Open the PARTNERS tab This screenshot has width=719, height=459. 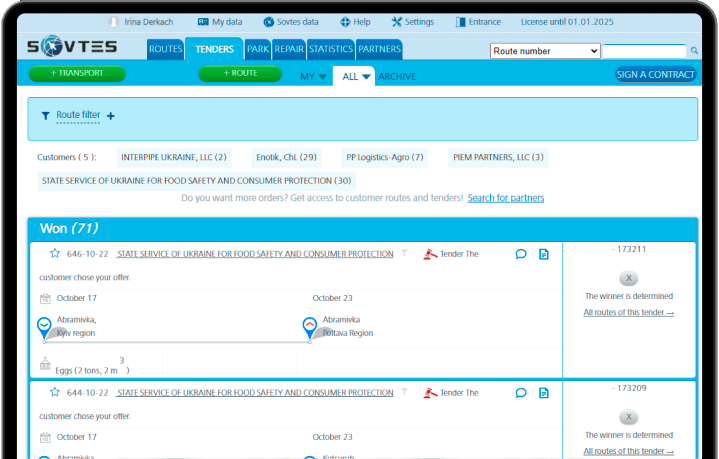pos(379,49)
